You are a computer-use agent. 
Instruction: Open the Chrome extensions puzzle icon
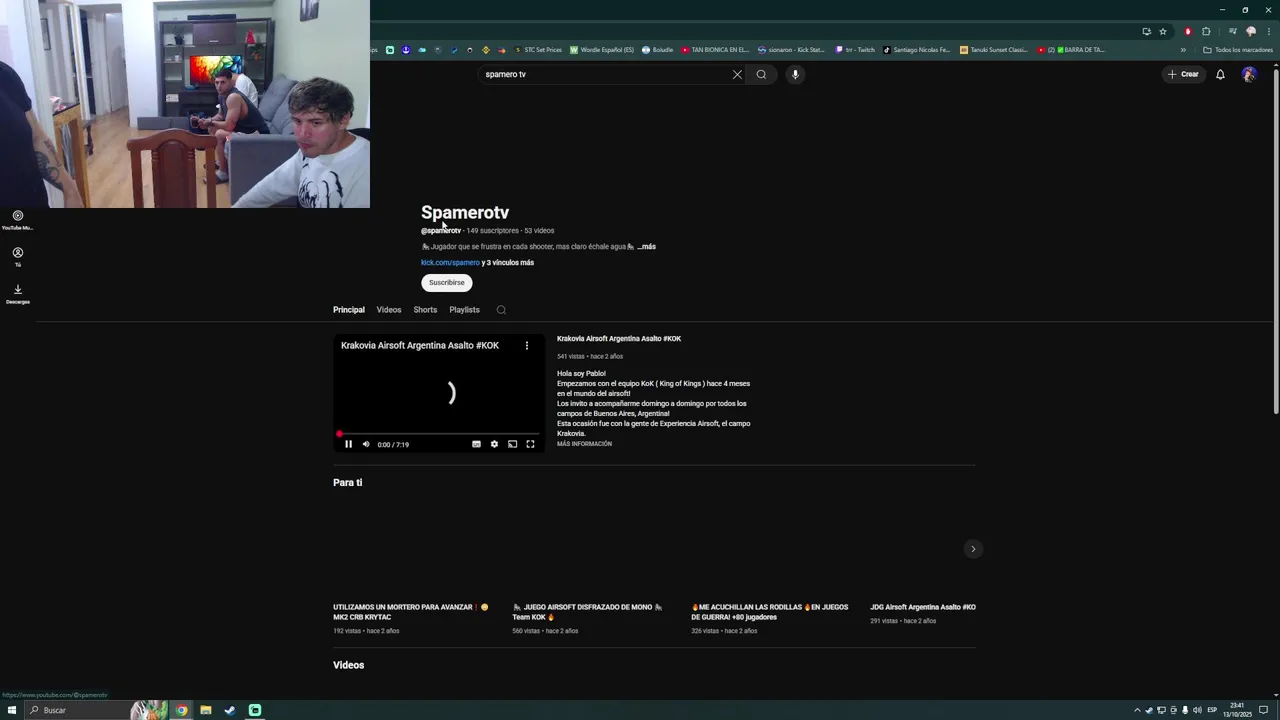[x=1206, y=31]
